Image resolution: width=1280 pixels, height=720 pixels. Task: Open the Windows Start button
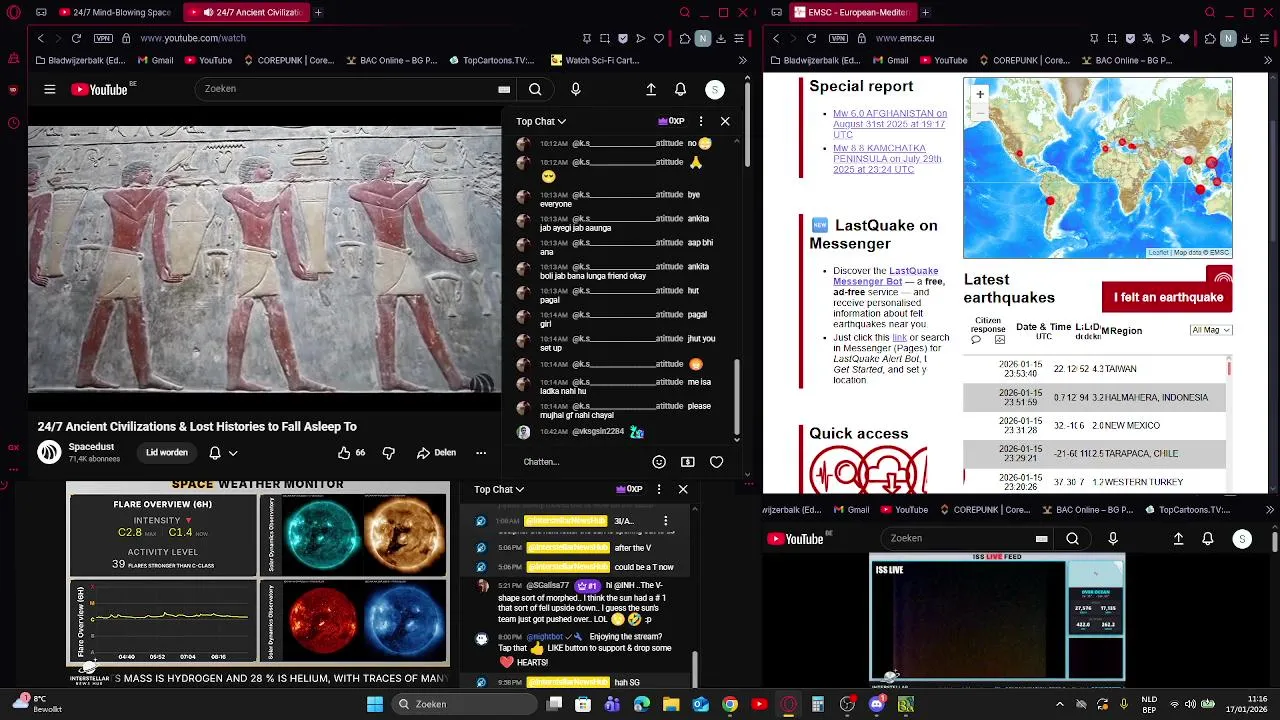pos(375,704)
